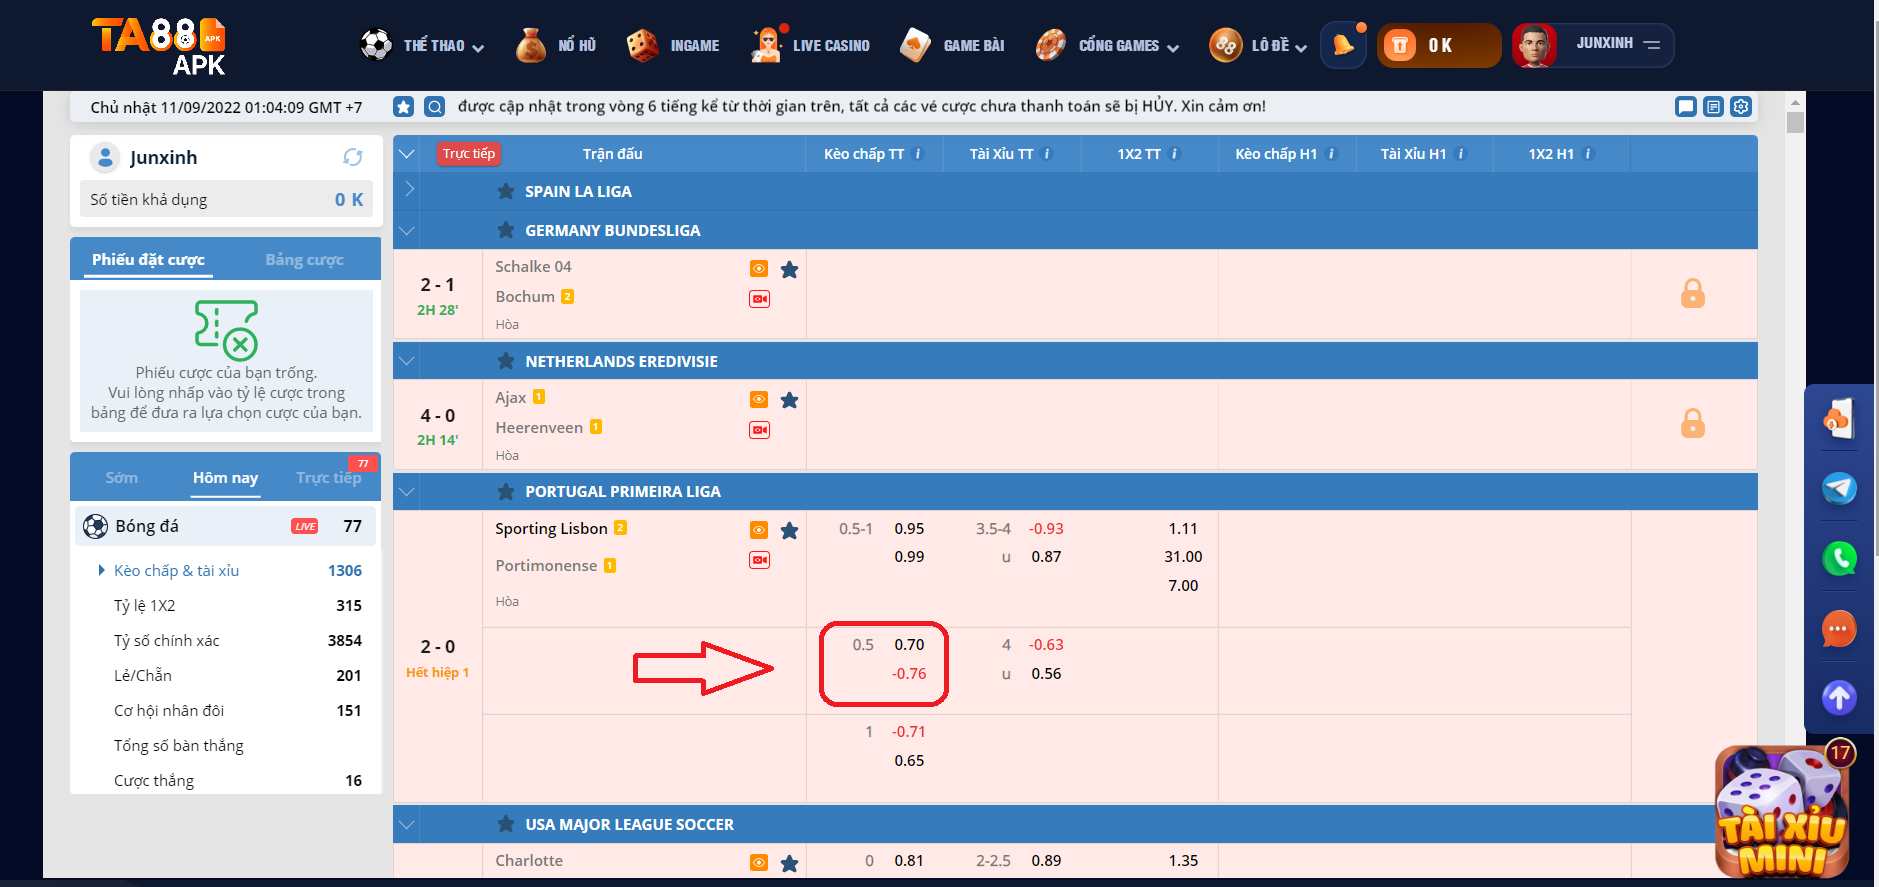Toggle the Sporting Lisbon match eye icon
The image size is (1879, 887).
click(759, 530)
